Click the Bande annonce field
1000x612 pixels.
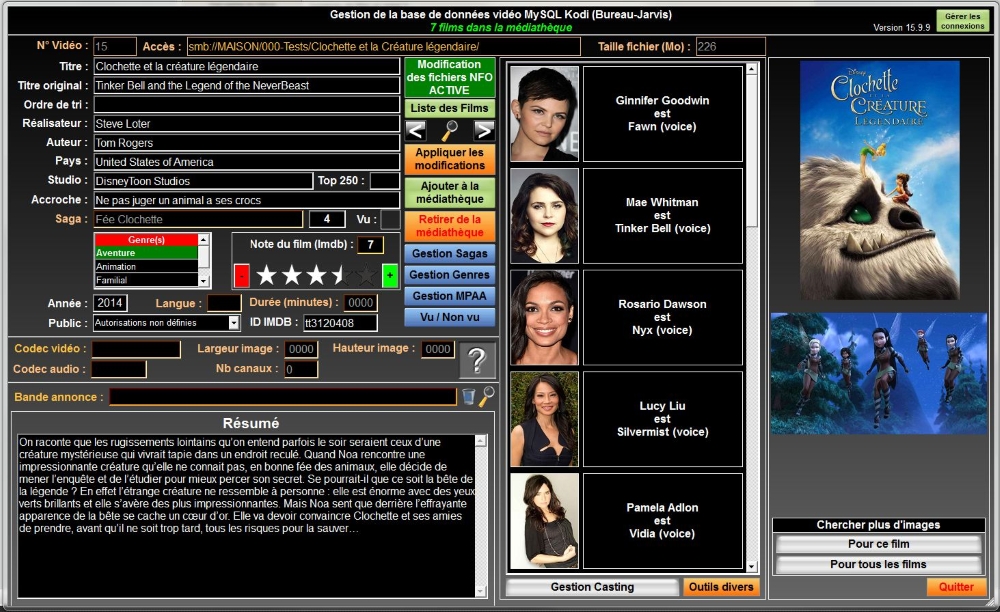pos(283,397)
